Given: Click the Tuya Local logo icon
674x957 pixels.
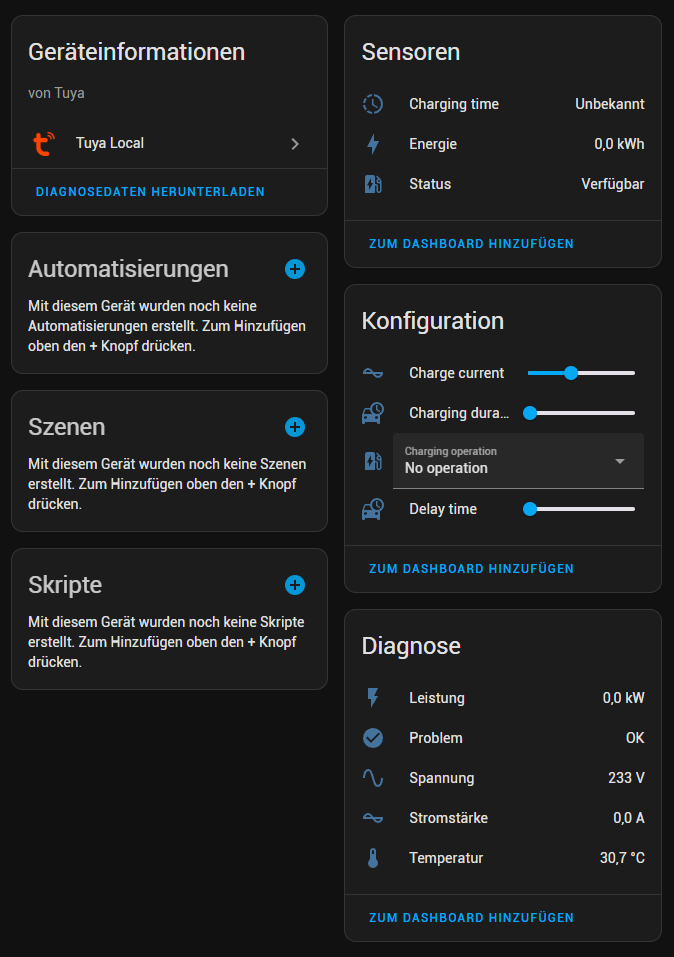Looking at the screenshot, I should tap(43, 144).
